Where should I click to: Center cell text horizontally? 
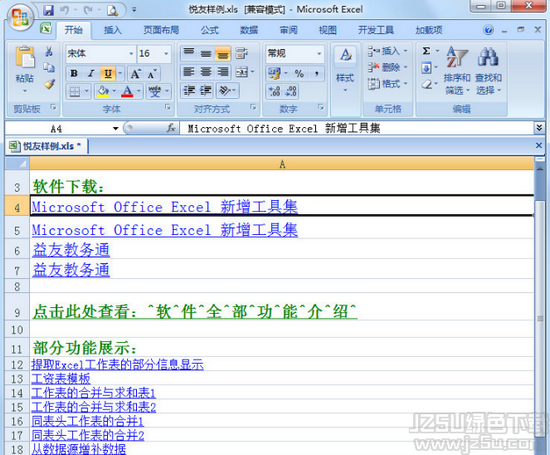coord(206,72)
